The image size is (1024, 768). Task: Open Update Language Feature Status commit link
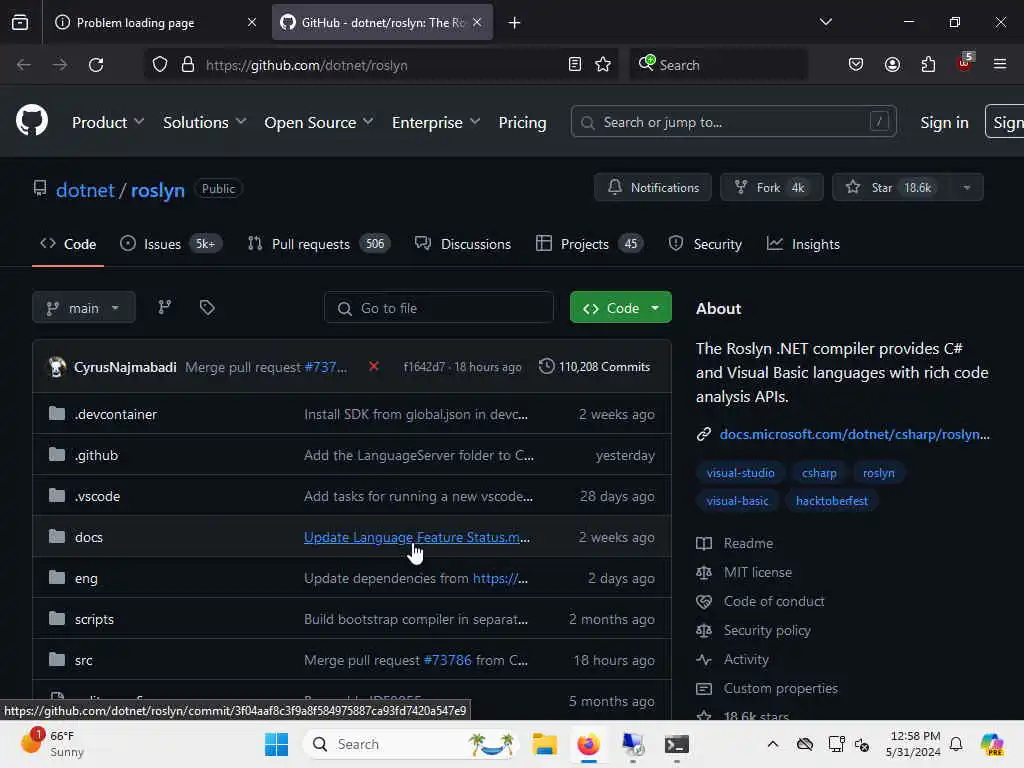pos(417,537)
